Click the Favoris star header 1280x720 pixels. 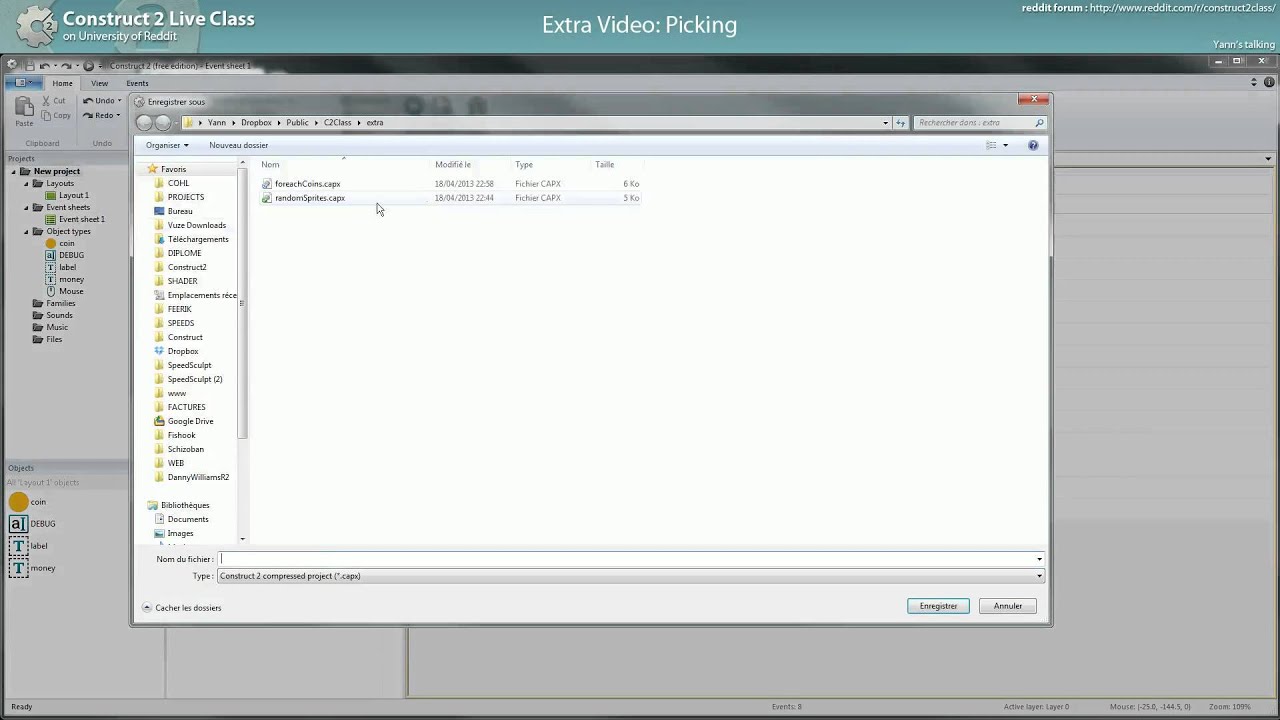tap(166, 169)
